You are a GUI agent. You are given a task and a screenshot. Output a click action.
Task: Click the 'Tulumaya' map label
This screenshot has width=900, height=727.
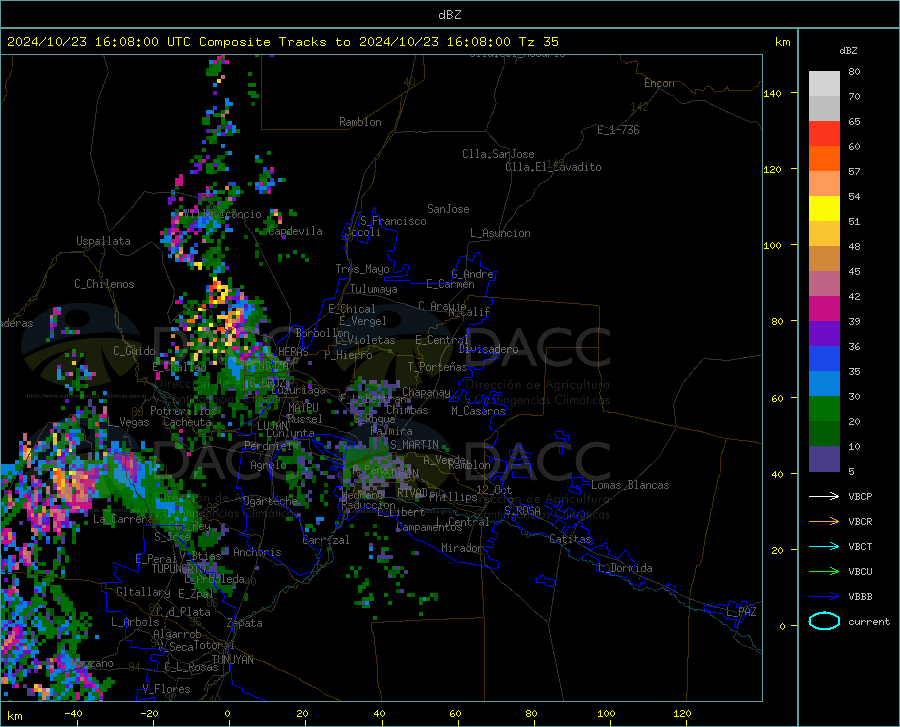(x=374, y=289)
